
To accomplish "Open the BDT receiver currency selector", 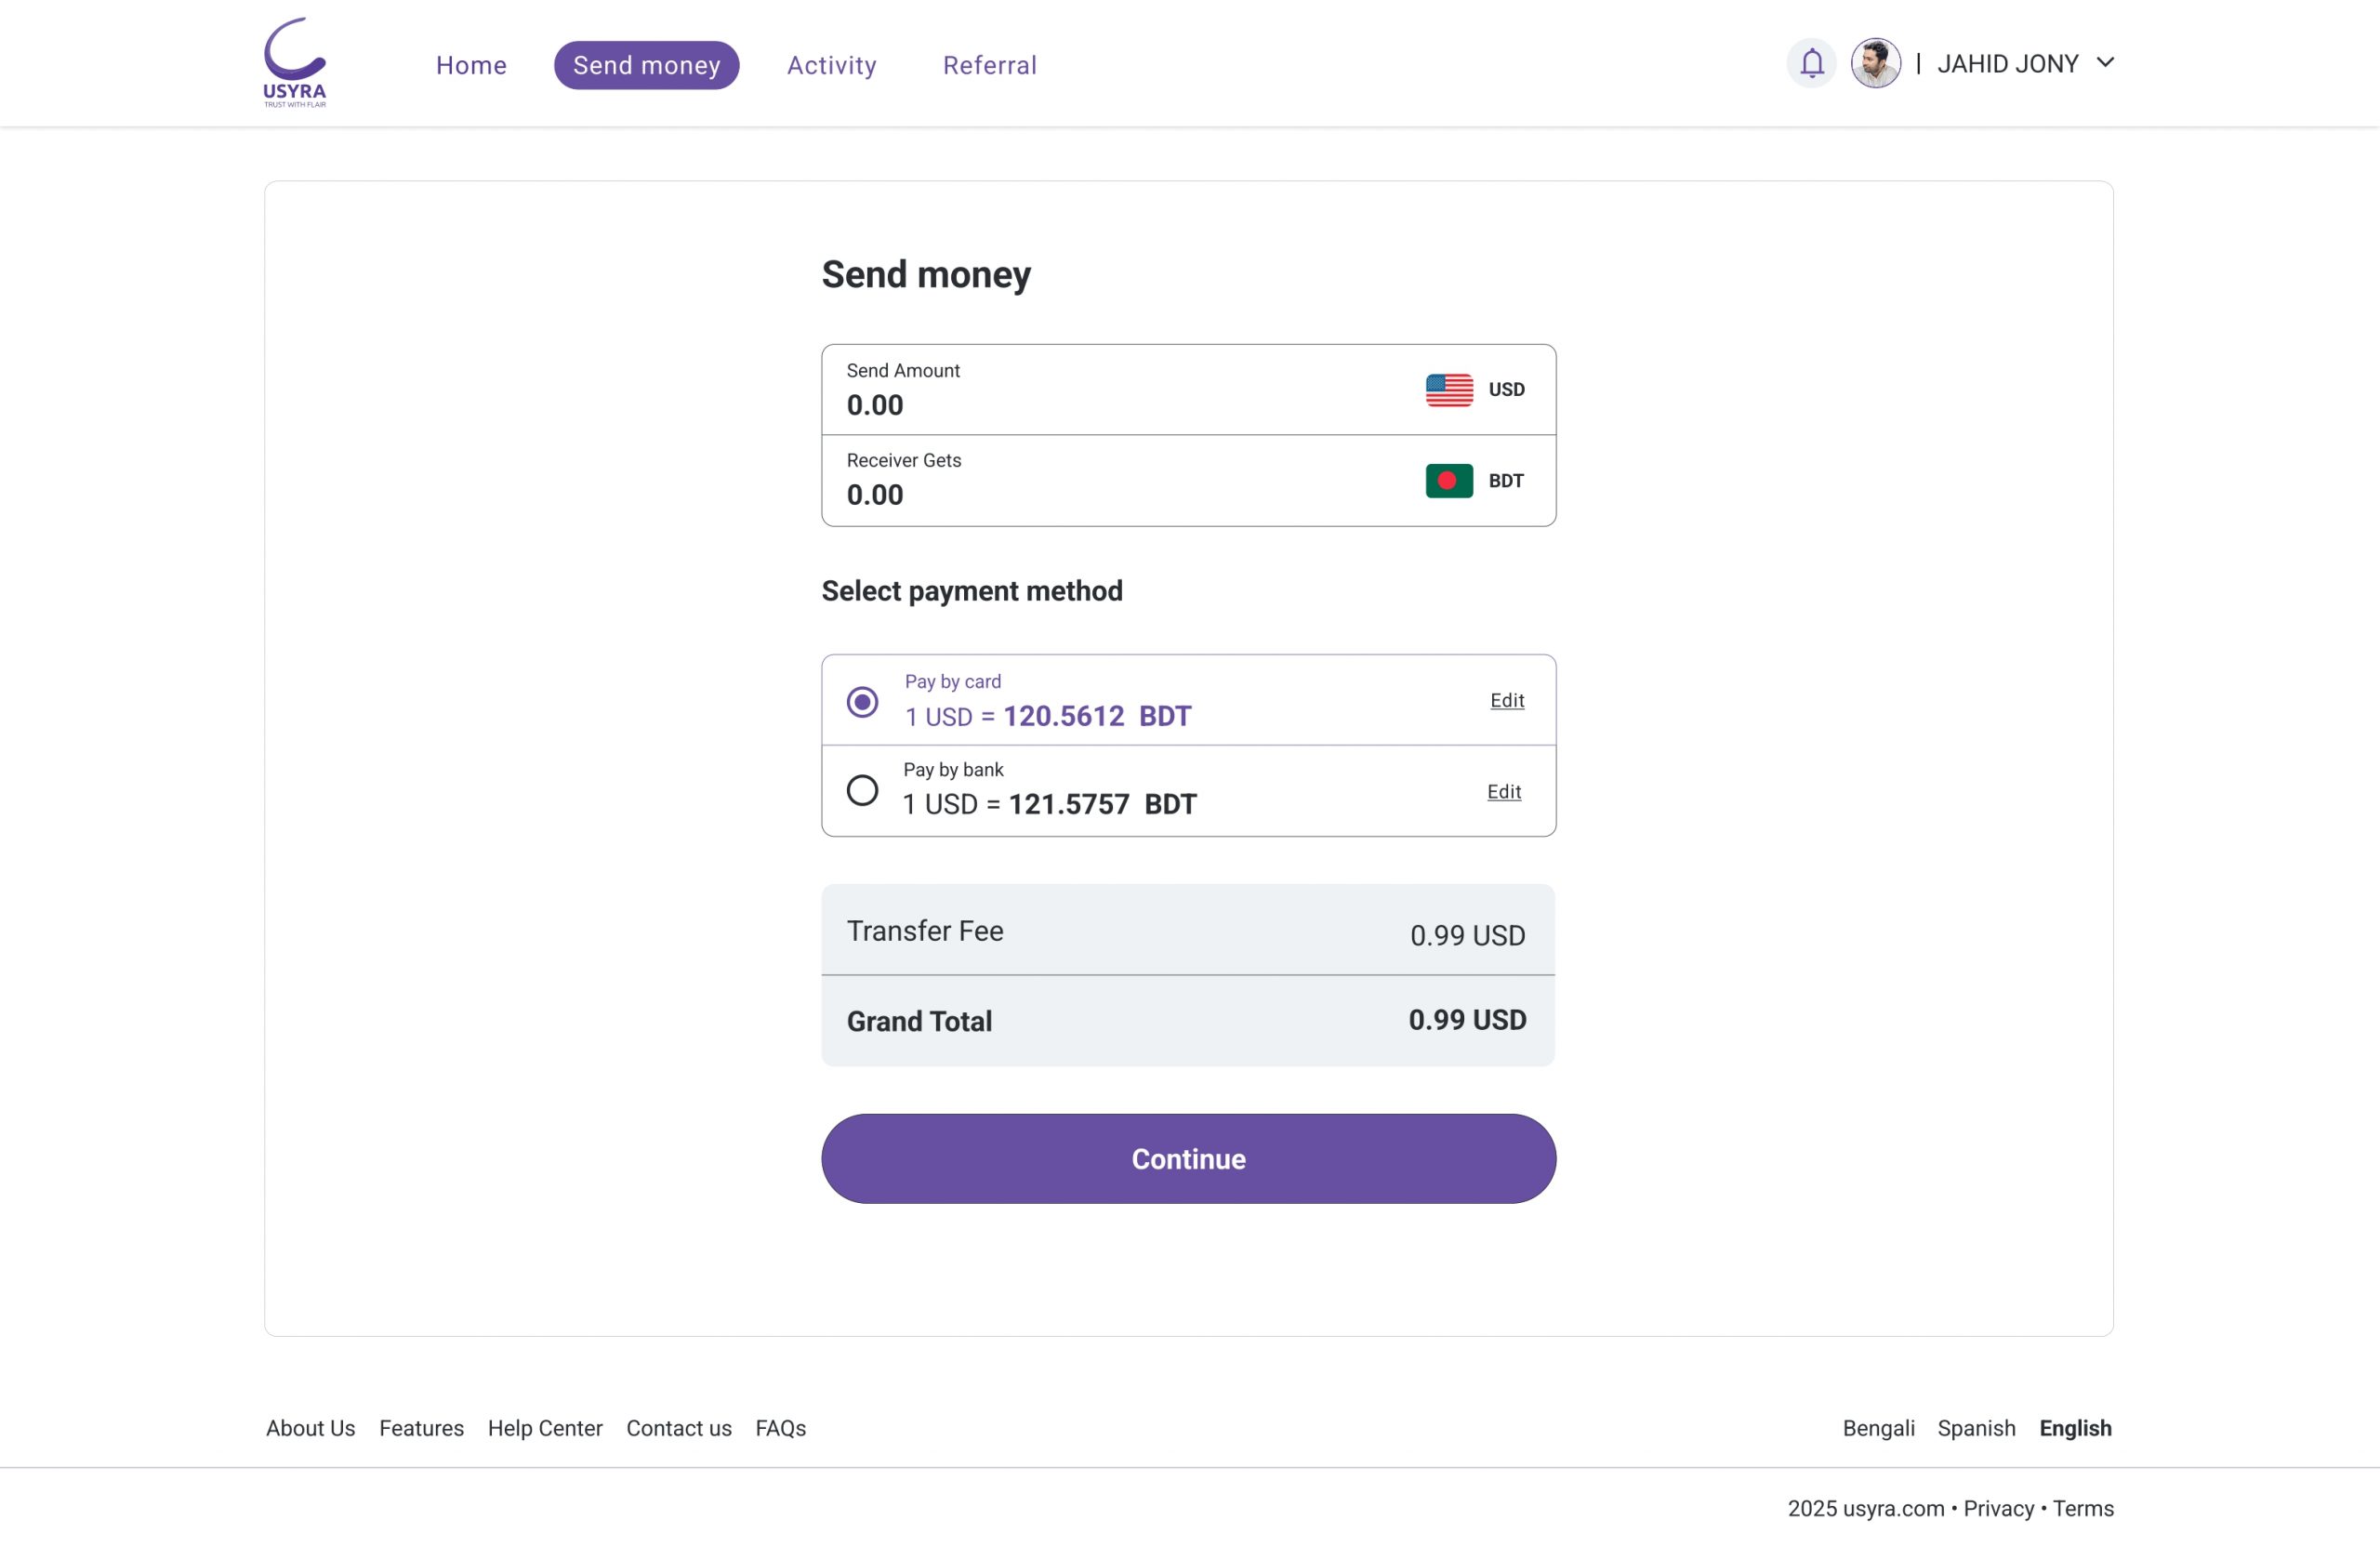I will tap(1505, 481).
